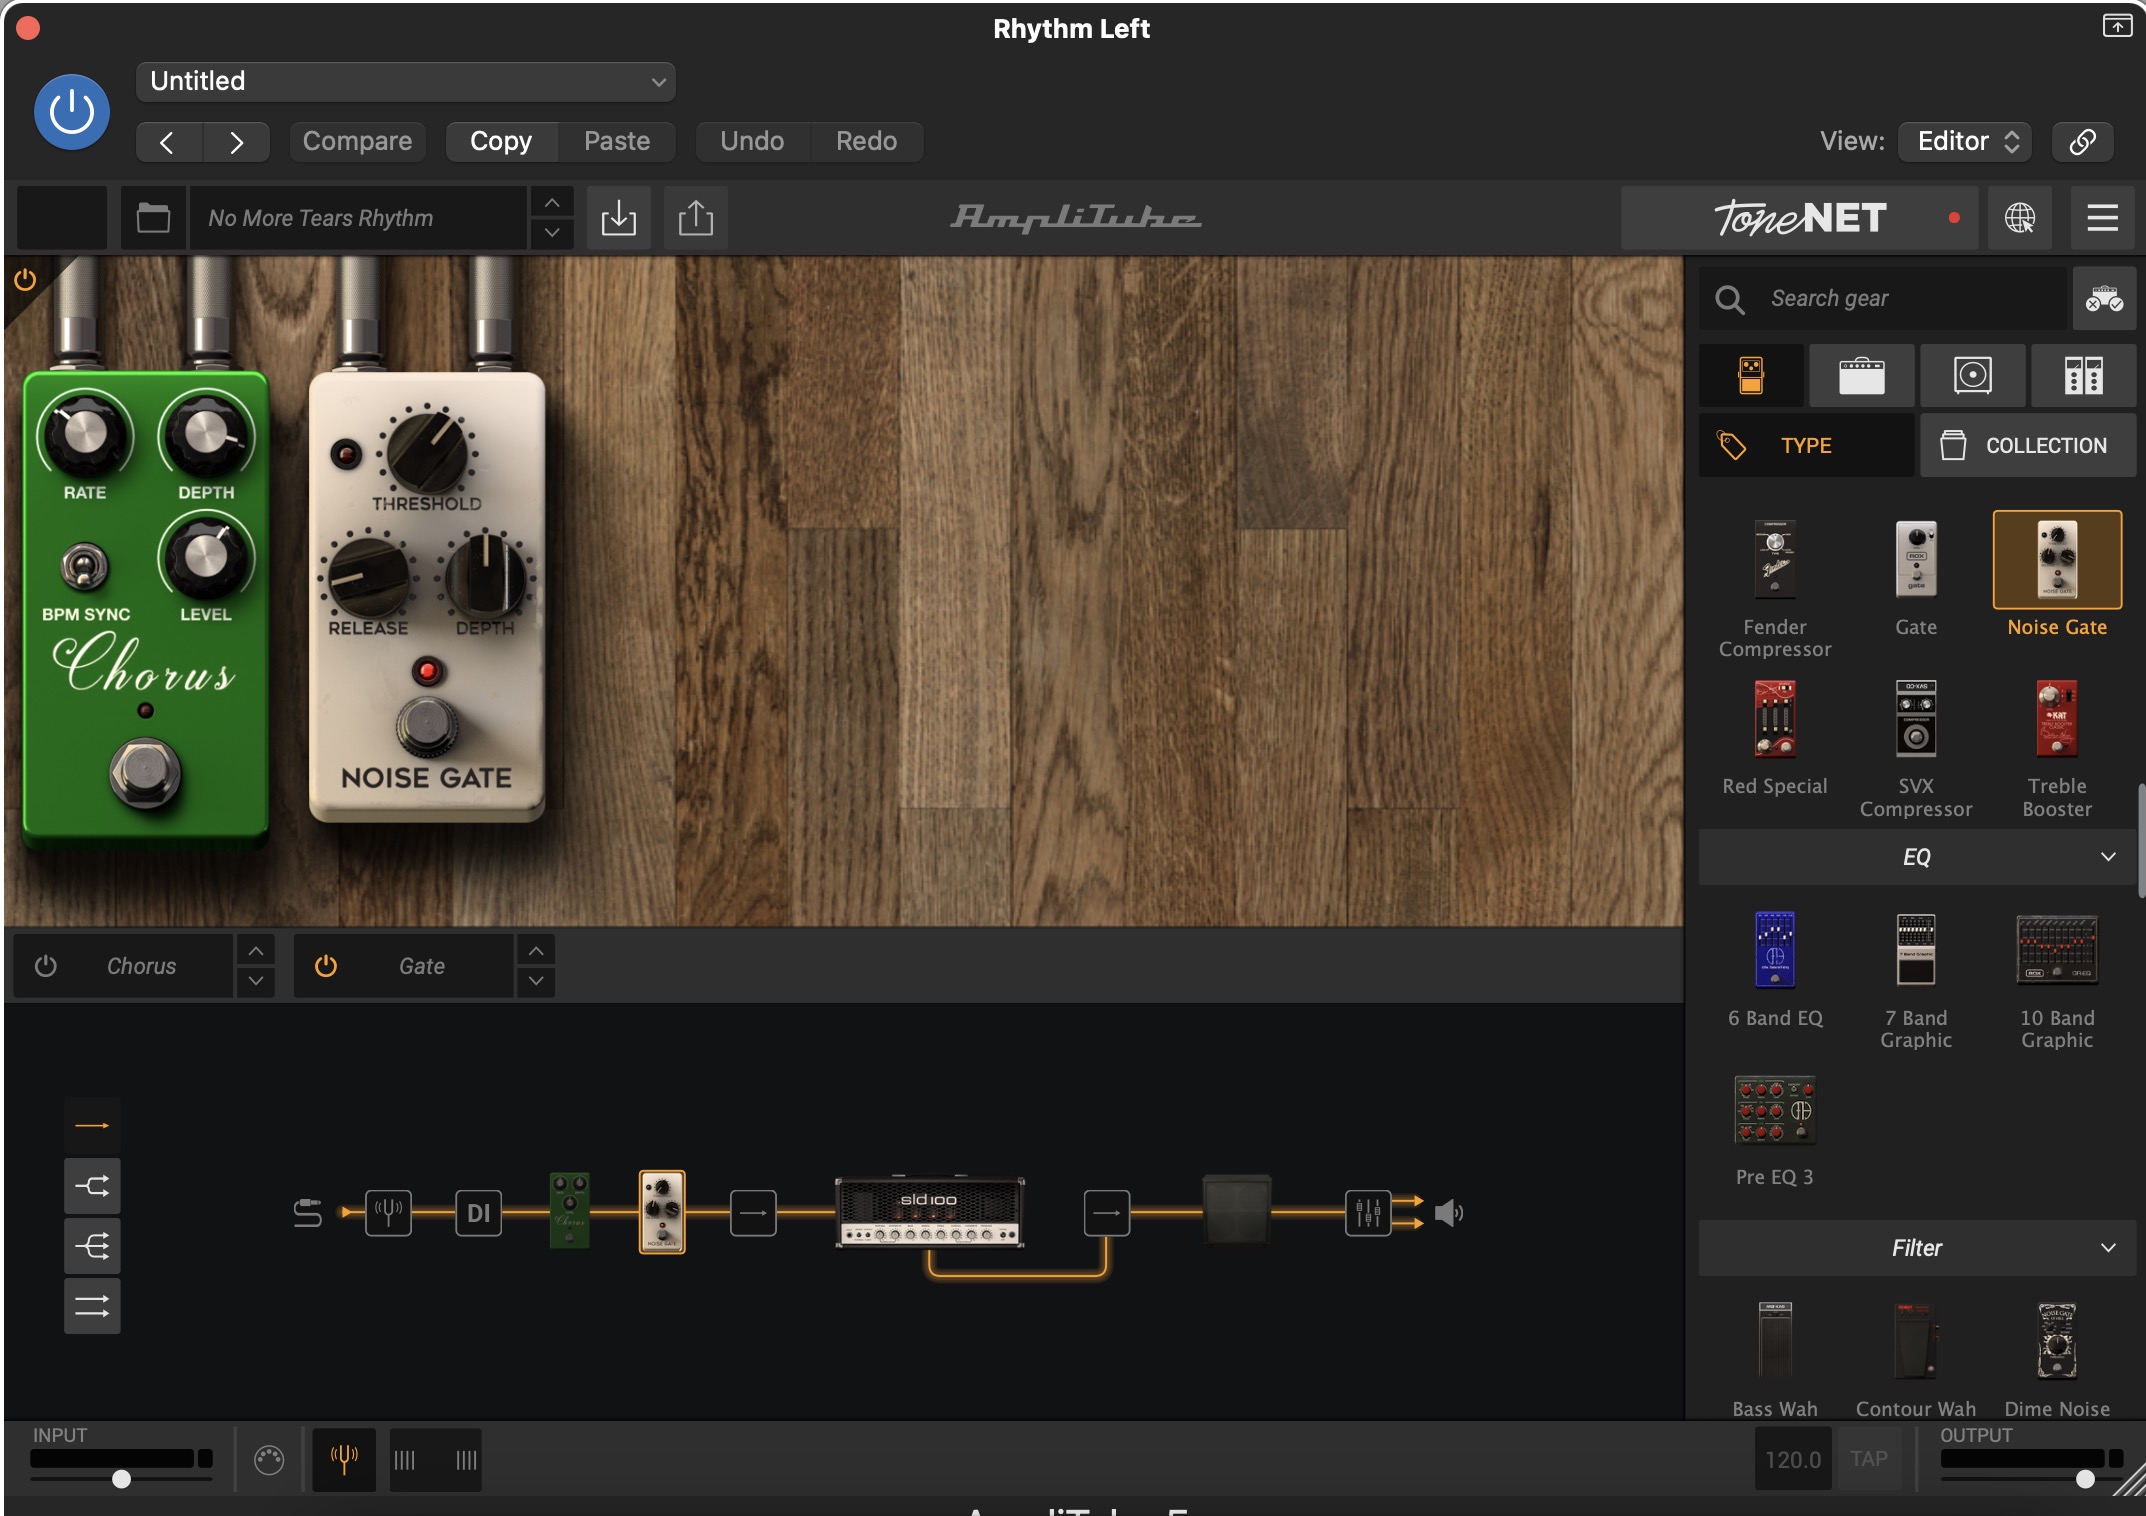Toggle the plugin power bypass button
The height and width of the screenshot is (1516, 2146).
72,112
